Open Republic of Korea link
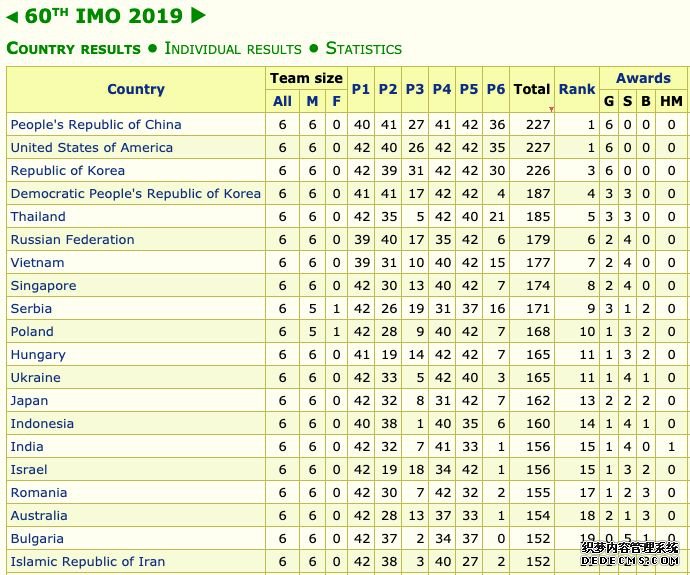 pyautogui.click(x=68, y=171)
